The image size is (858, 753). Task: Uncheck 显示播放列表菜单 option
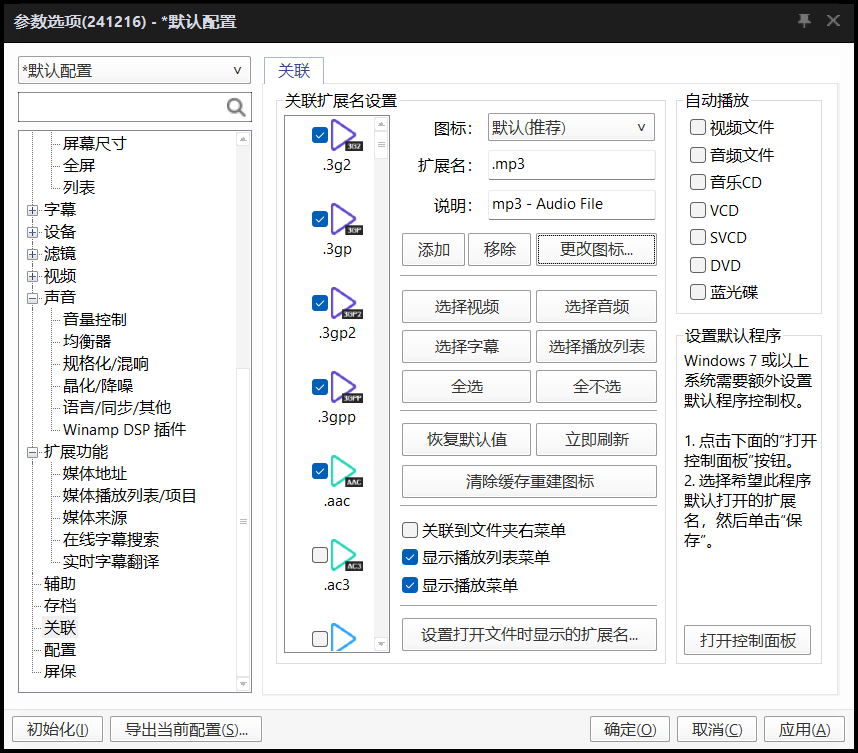click(410, 558)
